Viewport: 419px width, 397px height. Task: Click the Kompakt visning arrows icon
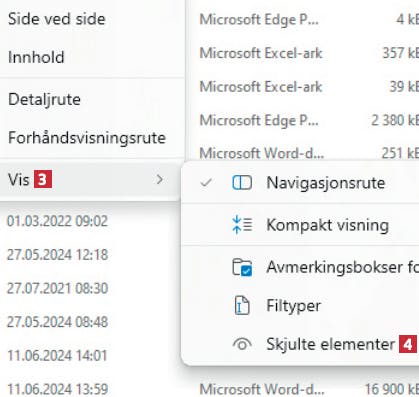pos(242,224)
